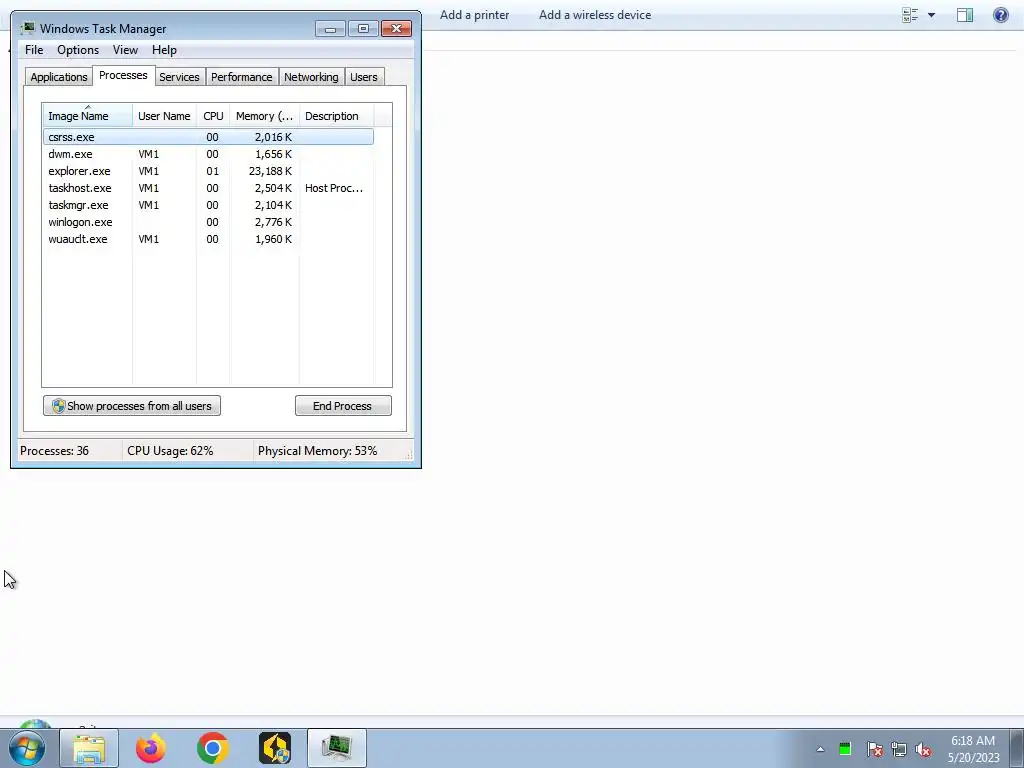Switch to the Networking tab
Viewport: 1024px width, 768px height.
tap(312, 77)
